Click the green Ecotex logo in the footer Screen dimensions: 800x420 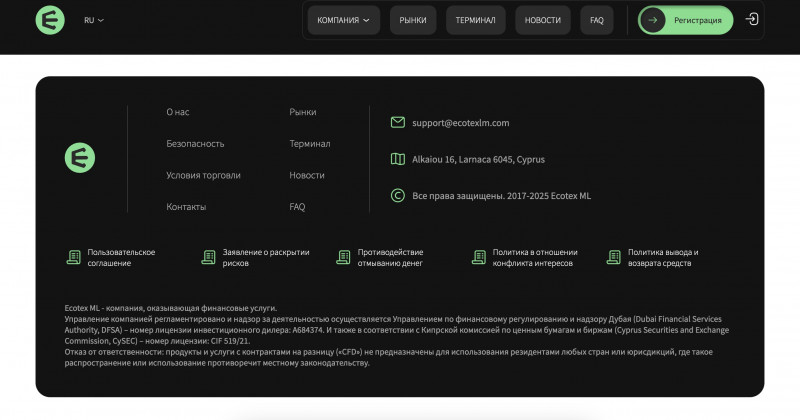click(80, 158)
